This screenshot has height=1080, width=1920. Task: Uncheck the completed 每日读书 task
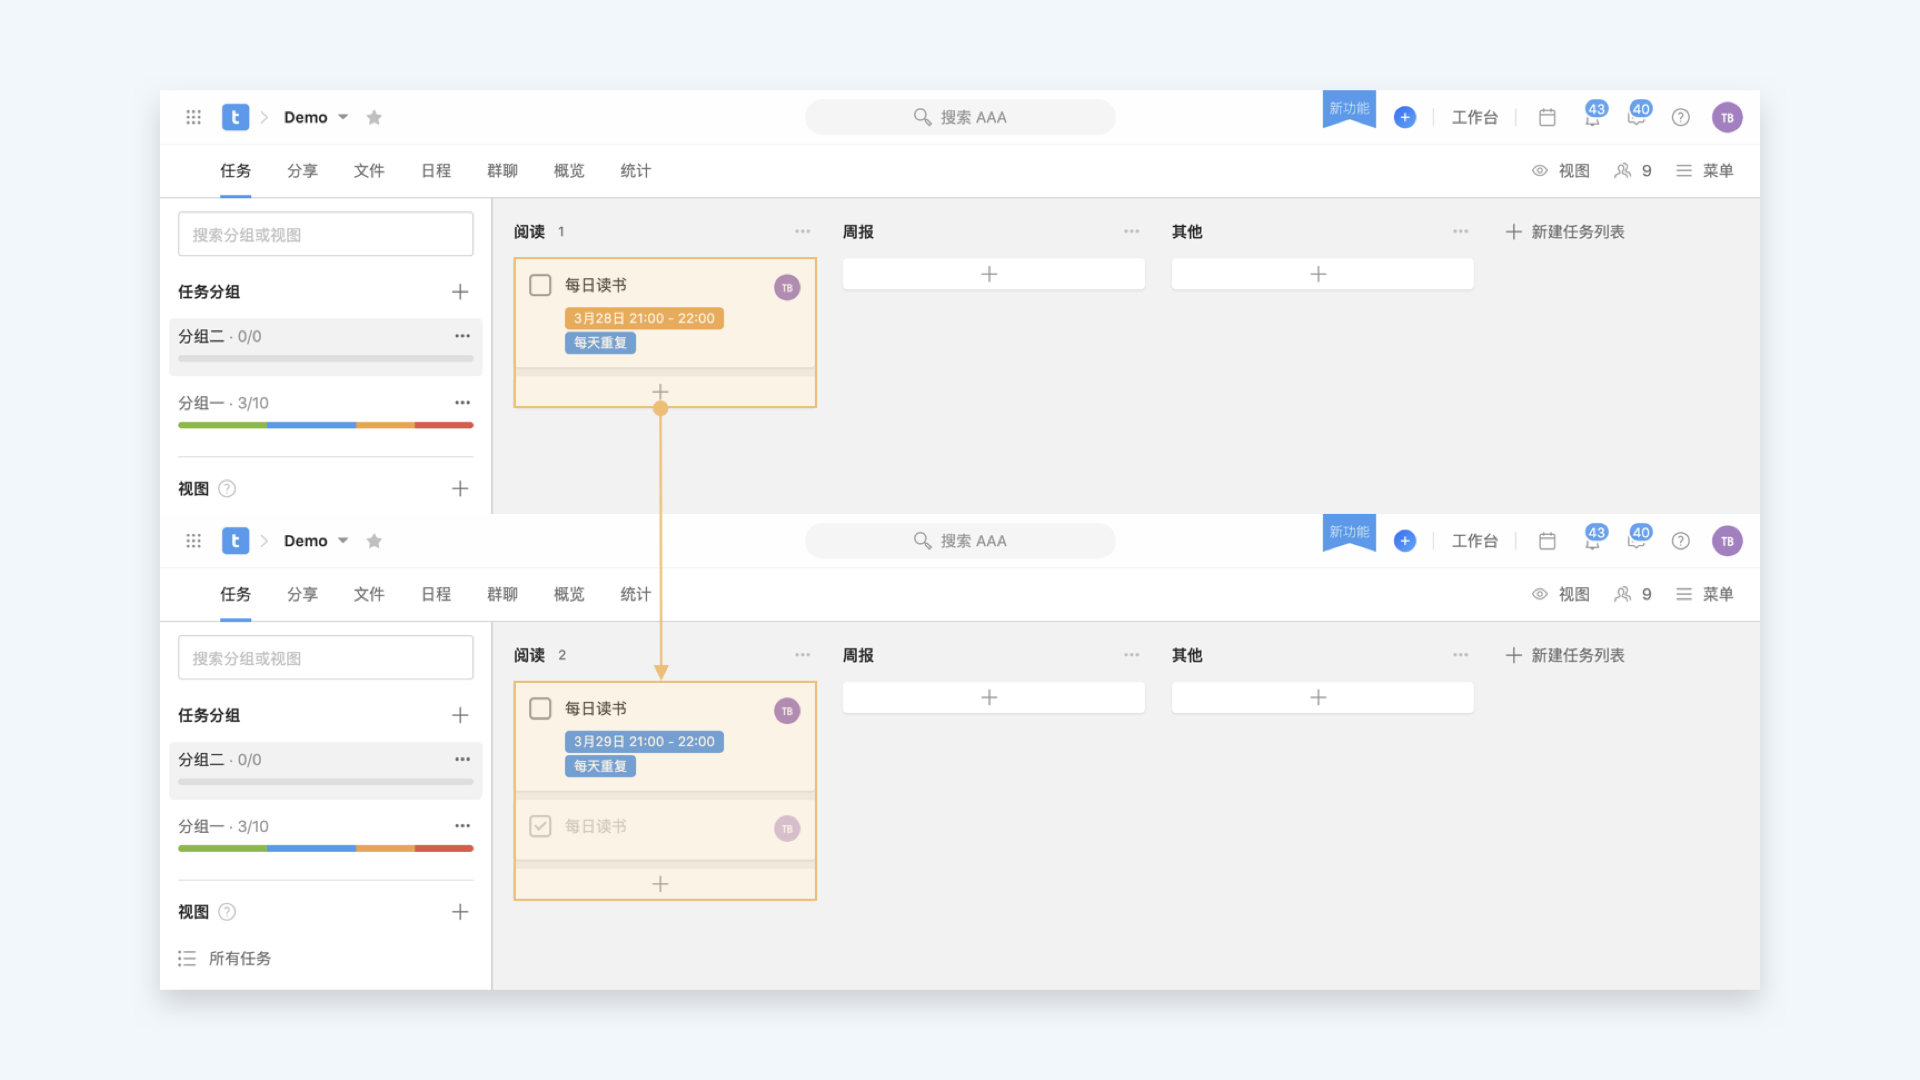point(540,826)
